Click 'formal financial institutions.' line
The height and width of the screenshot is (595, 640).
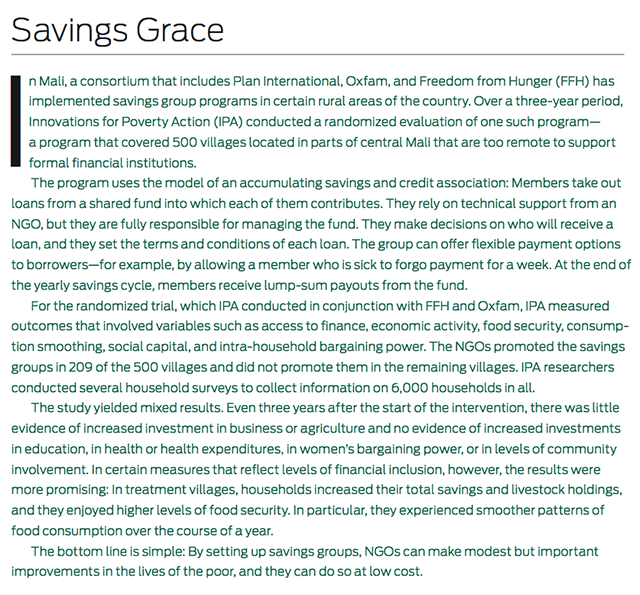[113, 163]
